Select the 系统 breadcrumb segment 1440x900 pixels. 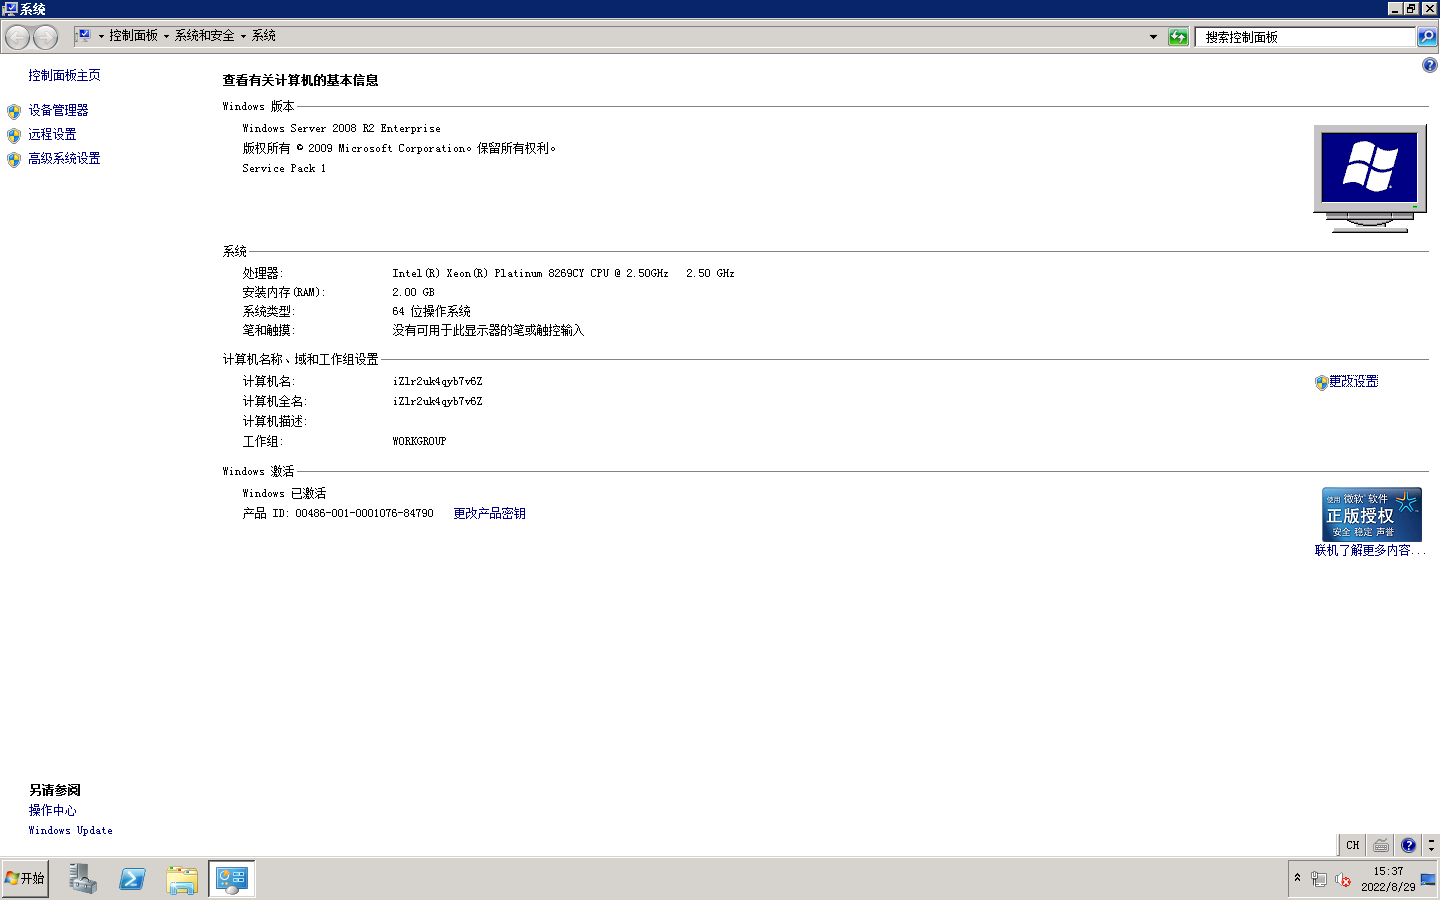(264, 36)
